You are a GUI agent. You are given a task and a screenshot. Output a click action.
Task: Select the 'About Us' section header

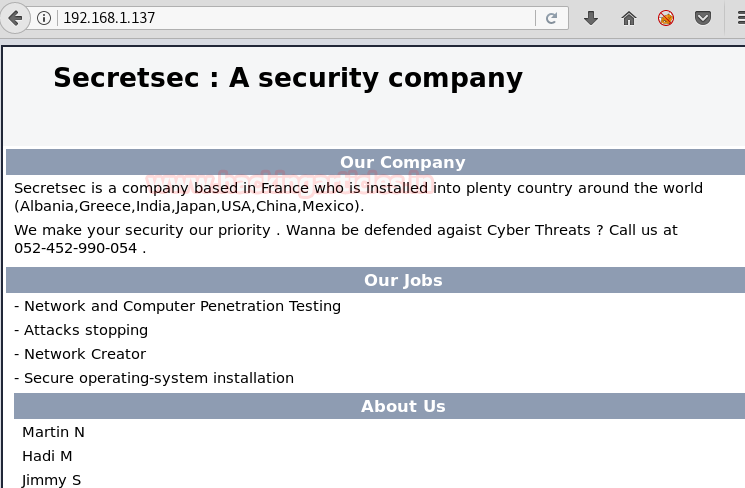[x=402, y=406]
